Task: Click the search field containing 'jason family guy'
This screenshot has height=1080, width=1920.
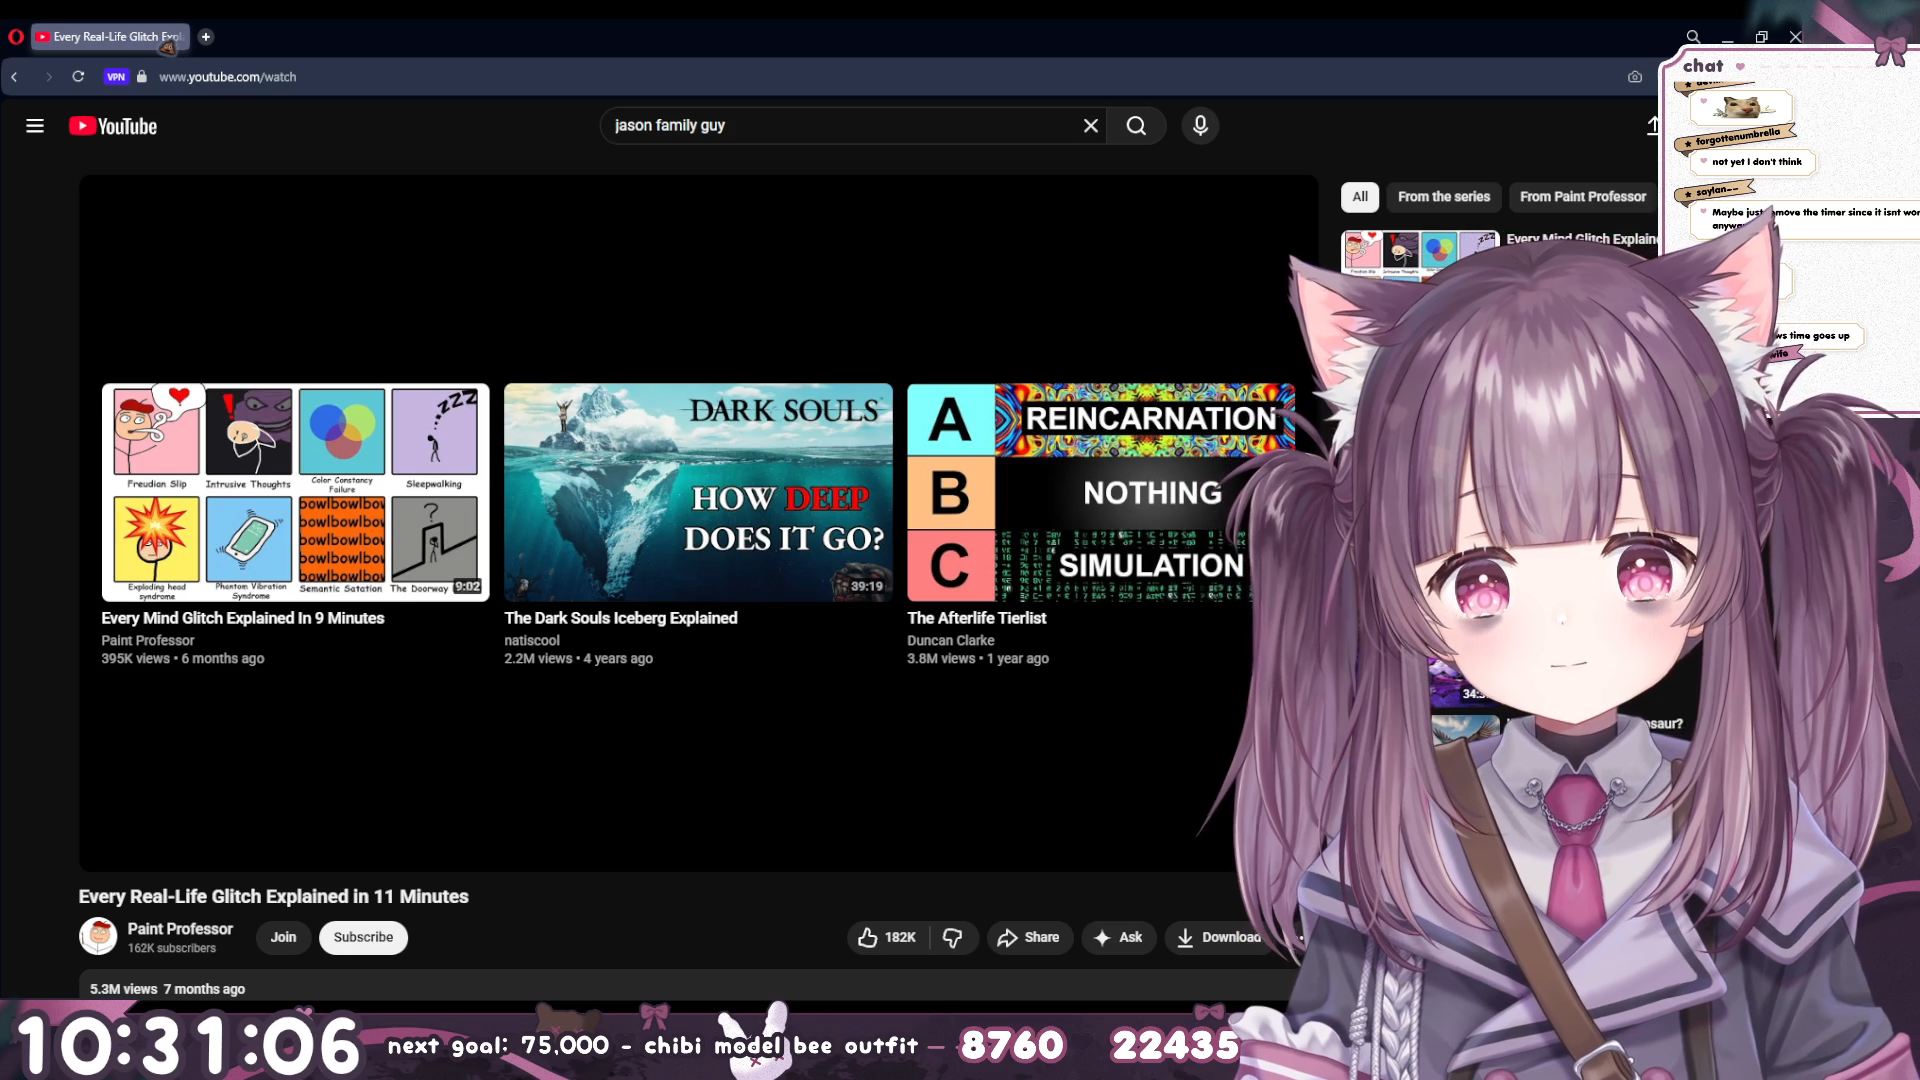Action: tap(840, 126)
